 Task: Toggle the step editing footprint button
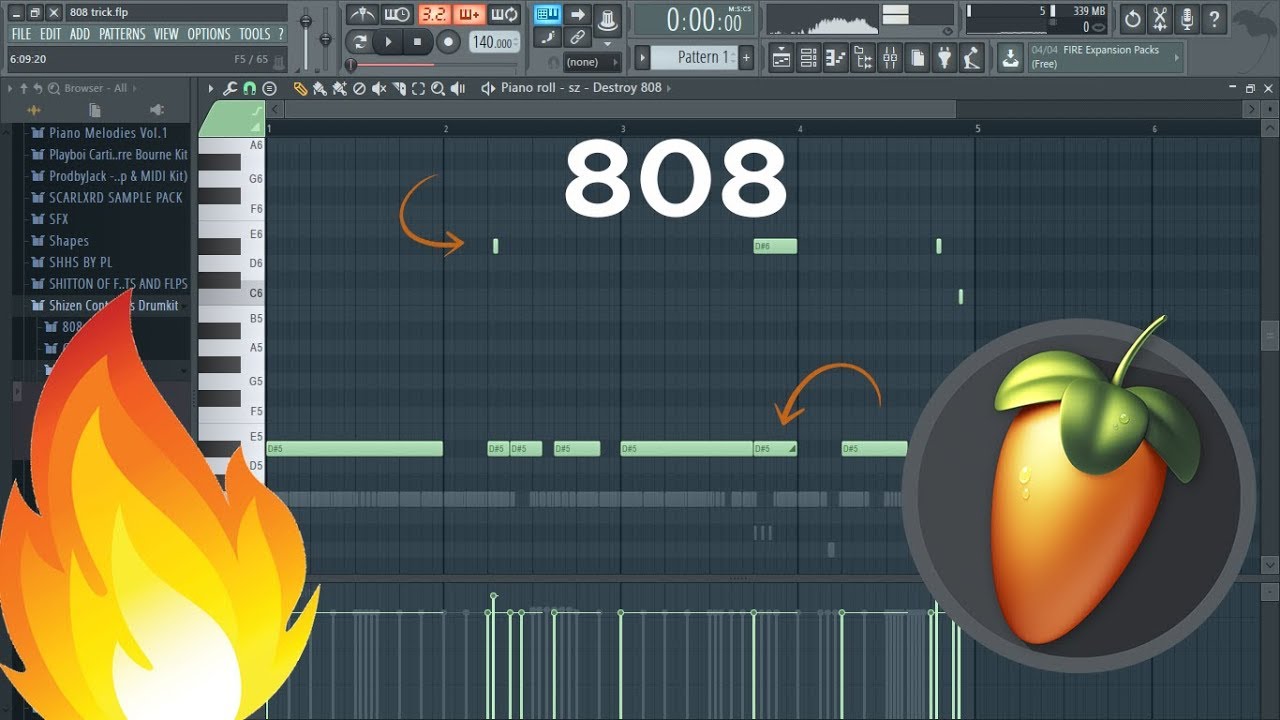click(547, 38)
